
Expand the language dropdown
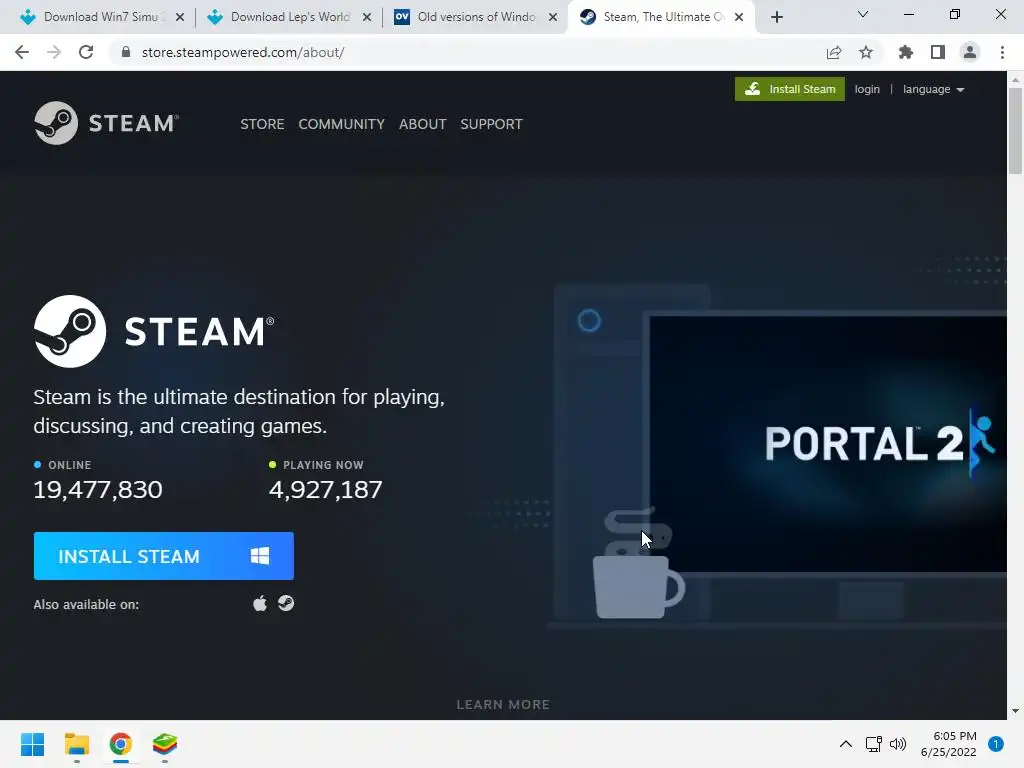(x=933, y=89)
